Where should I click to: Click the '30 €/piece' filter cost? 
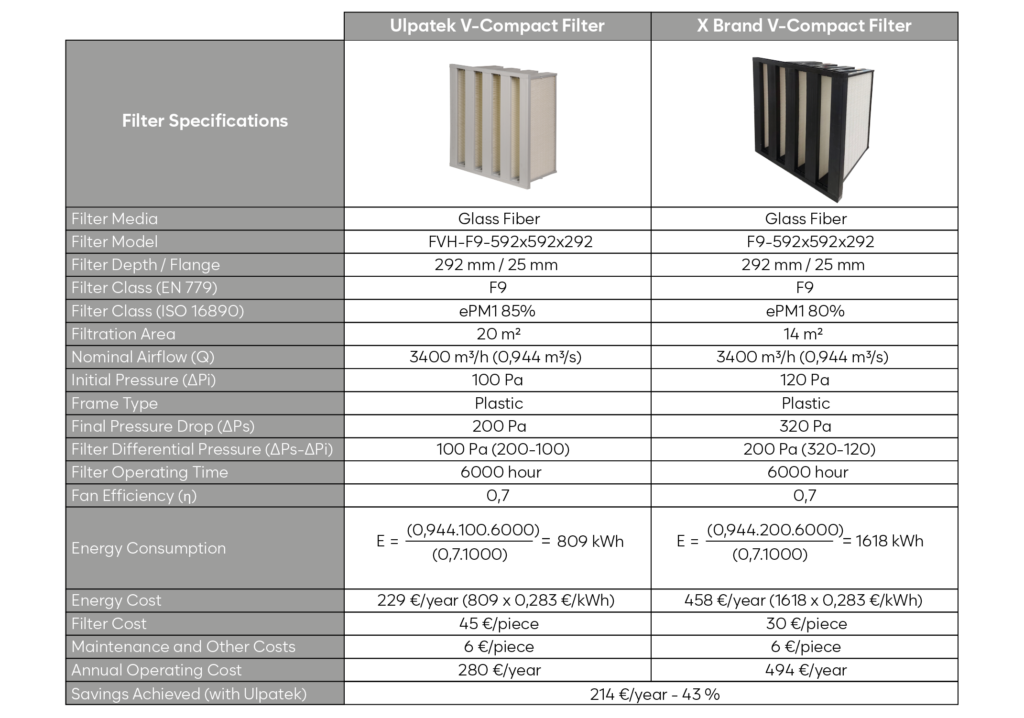click(x=807, y=624)
